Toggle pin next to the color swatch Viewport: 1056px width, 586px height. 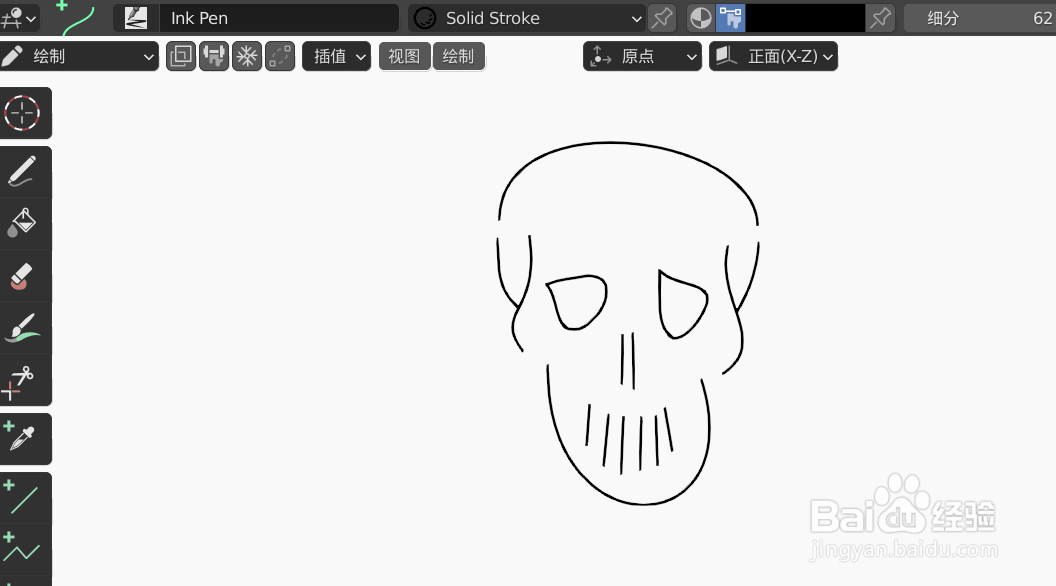[x=880, y=18]
